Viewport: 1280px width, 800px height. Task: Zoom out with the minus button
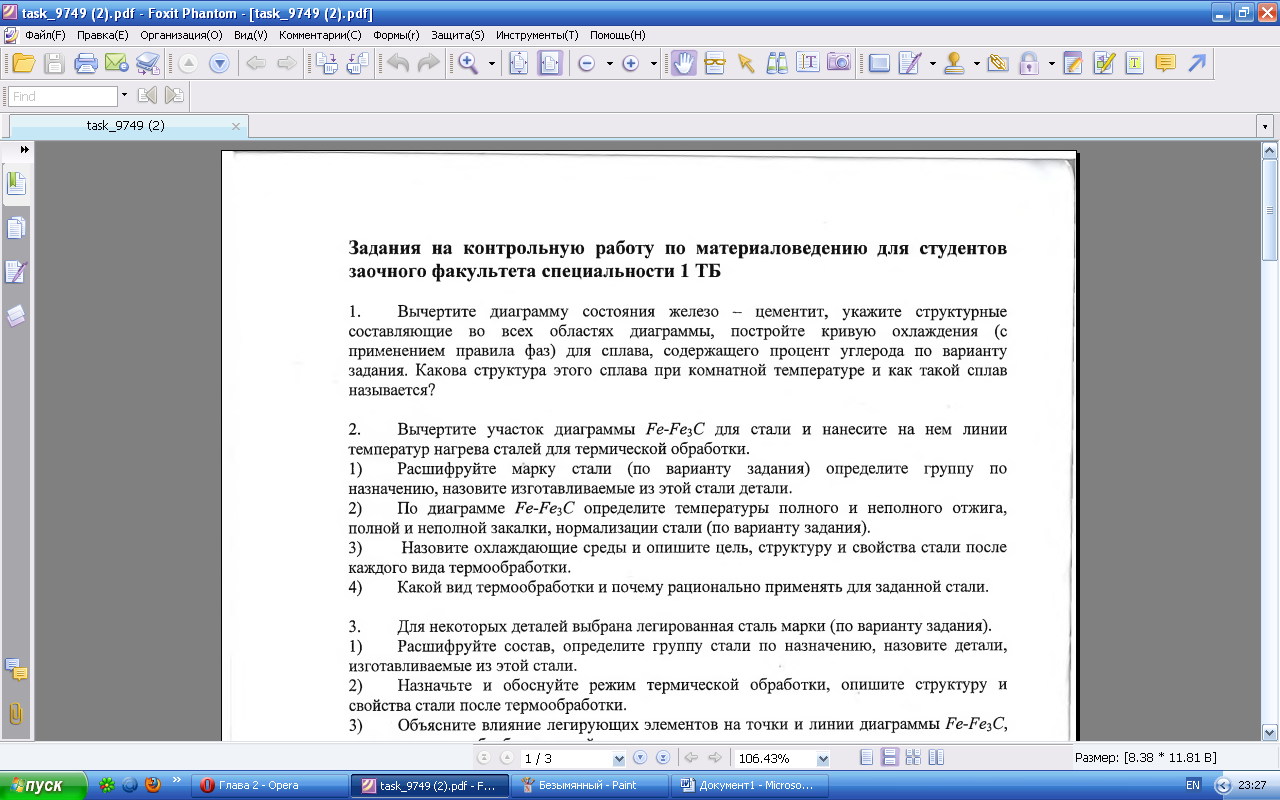coord(587,63)
